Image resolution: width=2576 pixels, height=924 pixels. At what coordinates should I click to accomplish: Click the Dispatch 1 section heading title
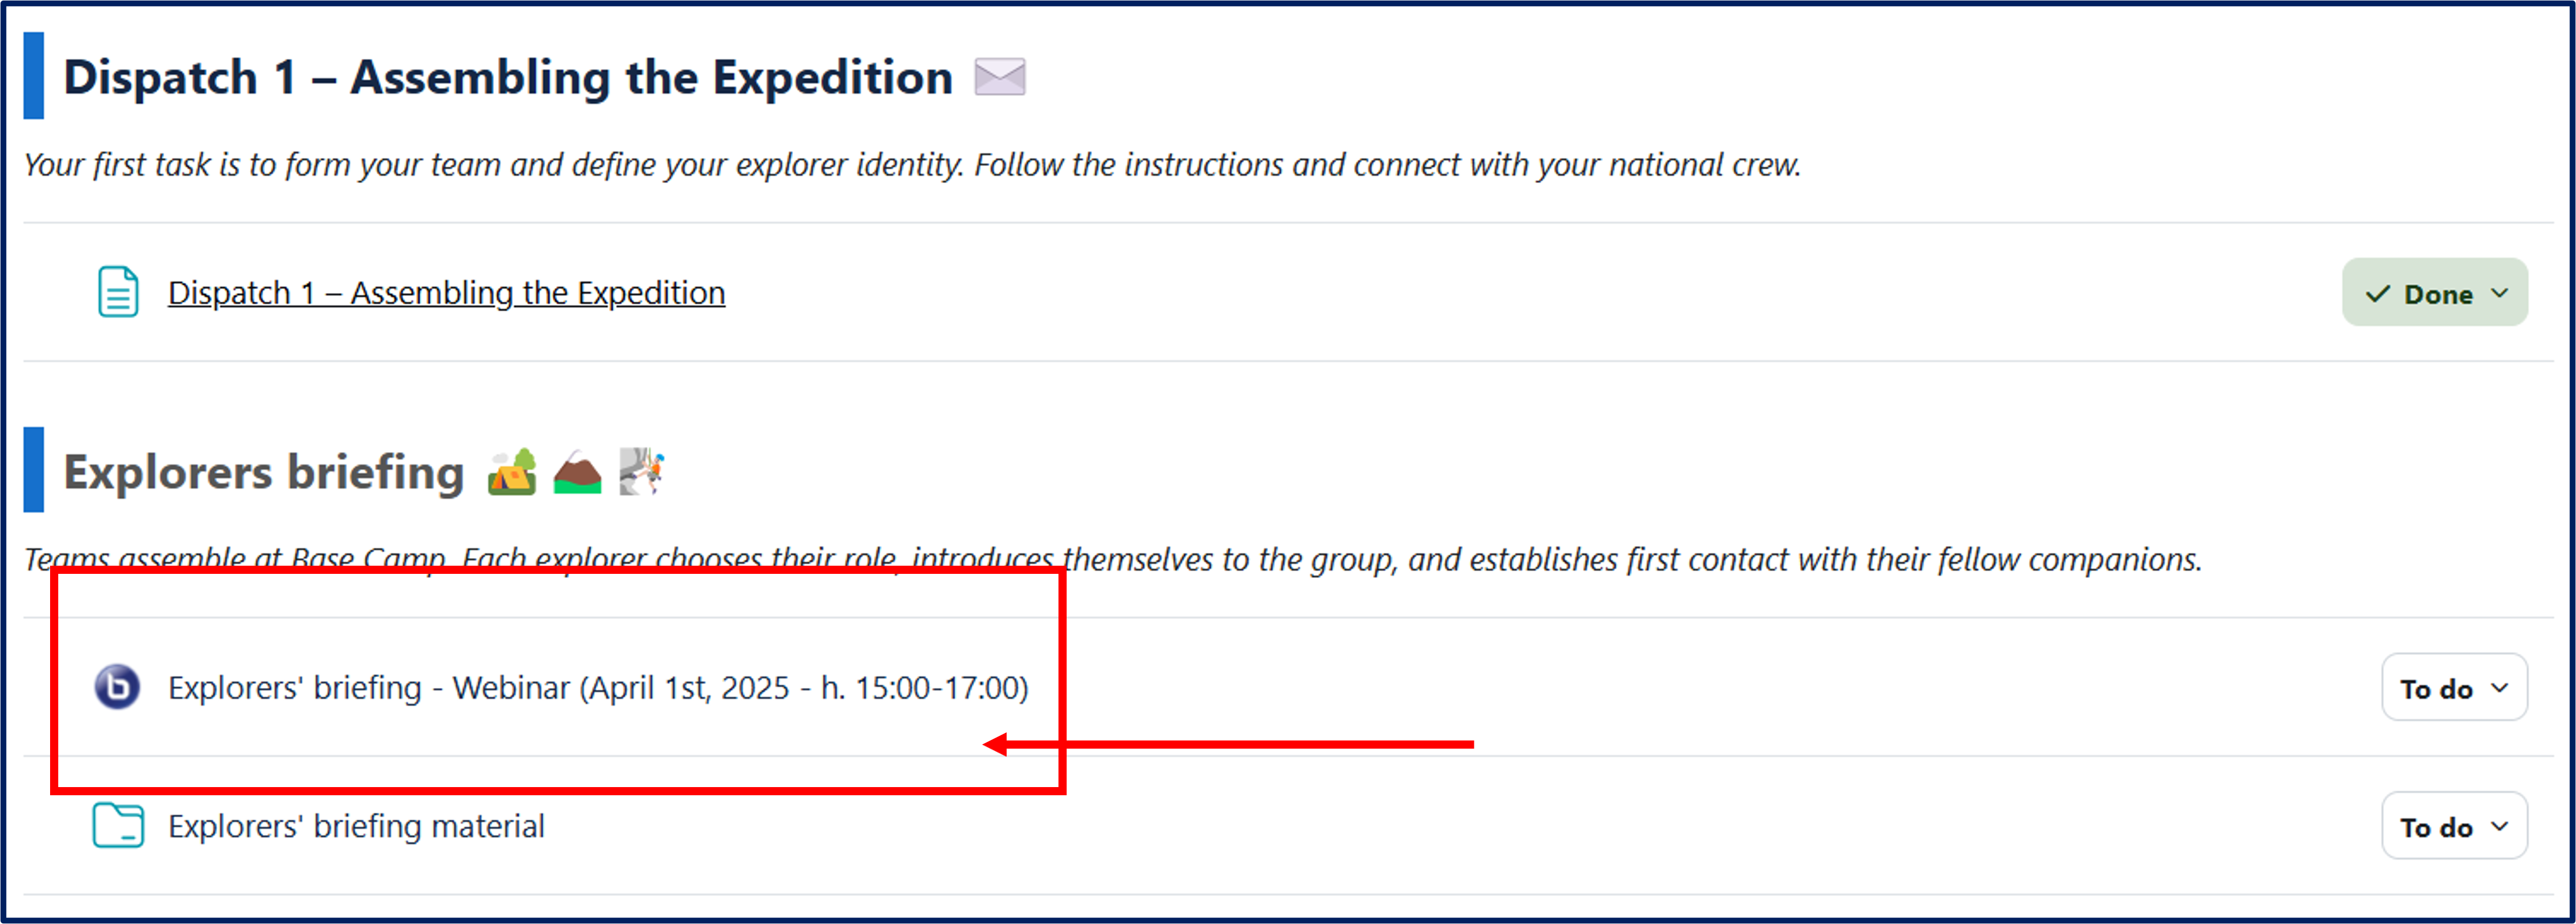pyautogui.click(x=507, y=78)
